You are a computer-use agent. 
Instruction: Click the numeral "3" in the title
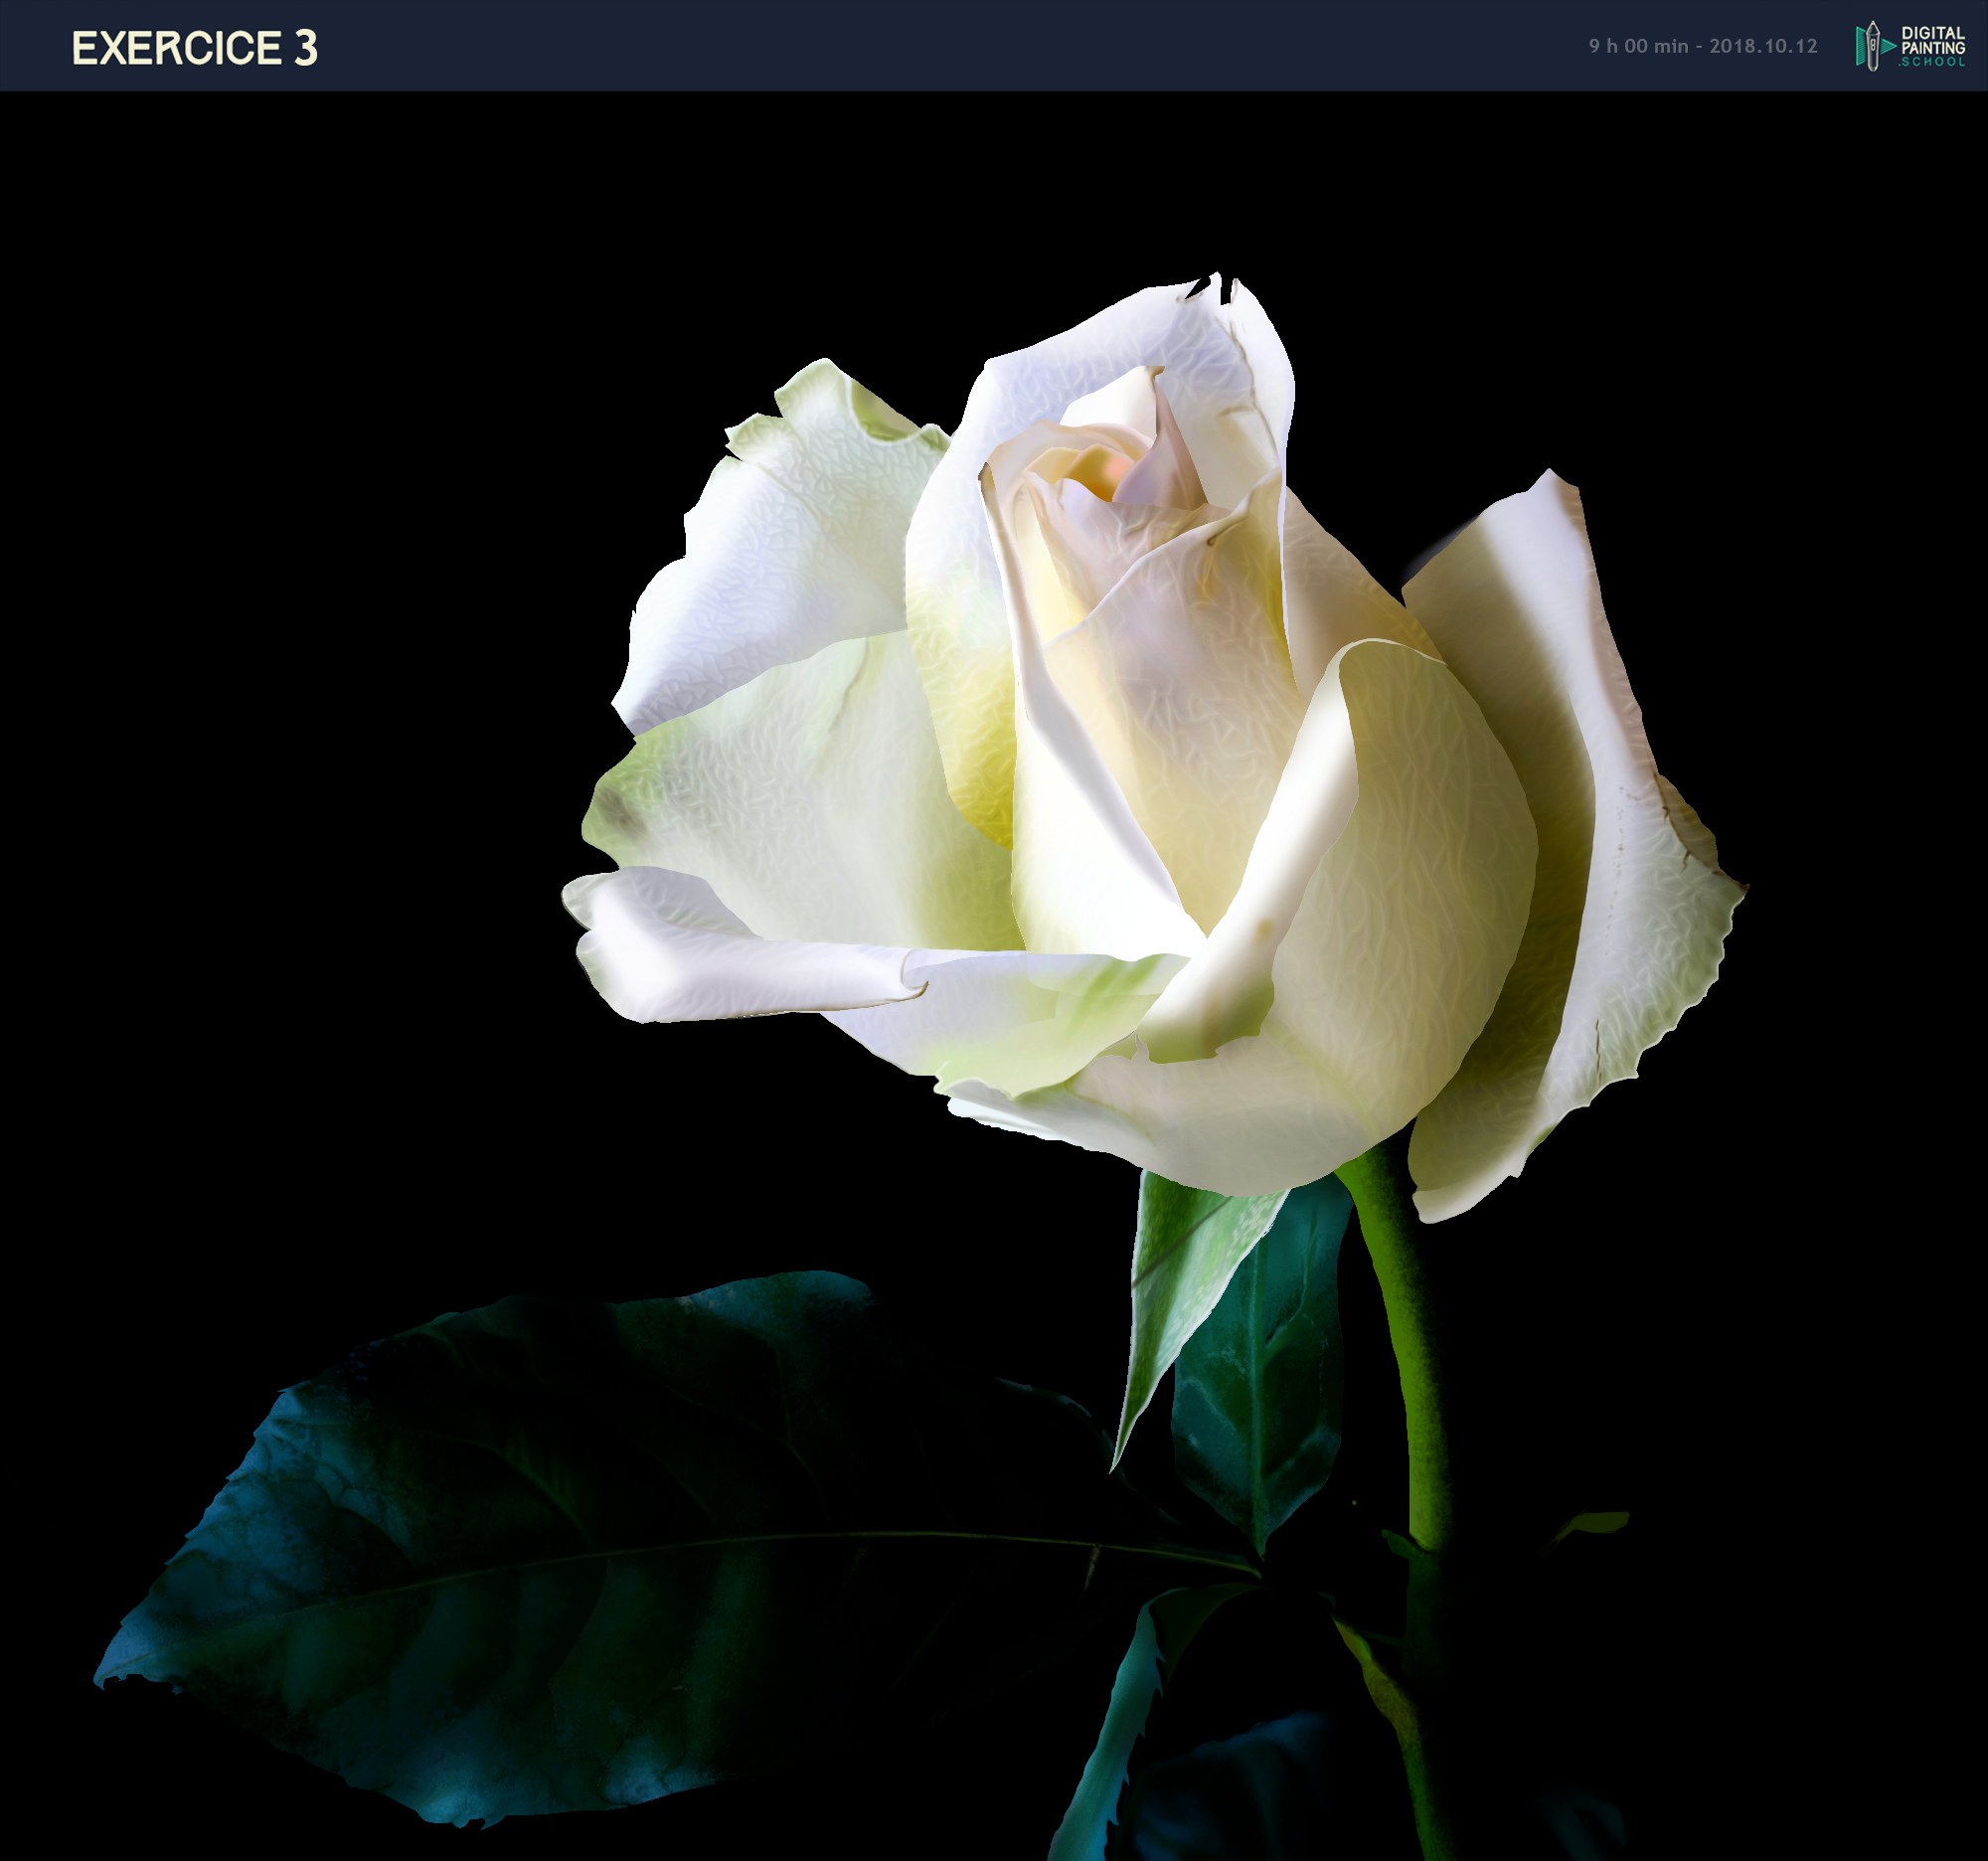(305, 48)
